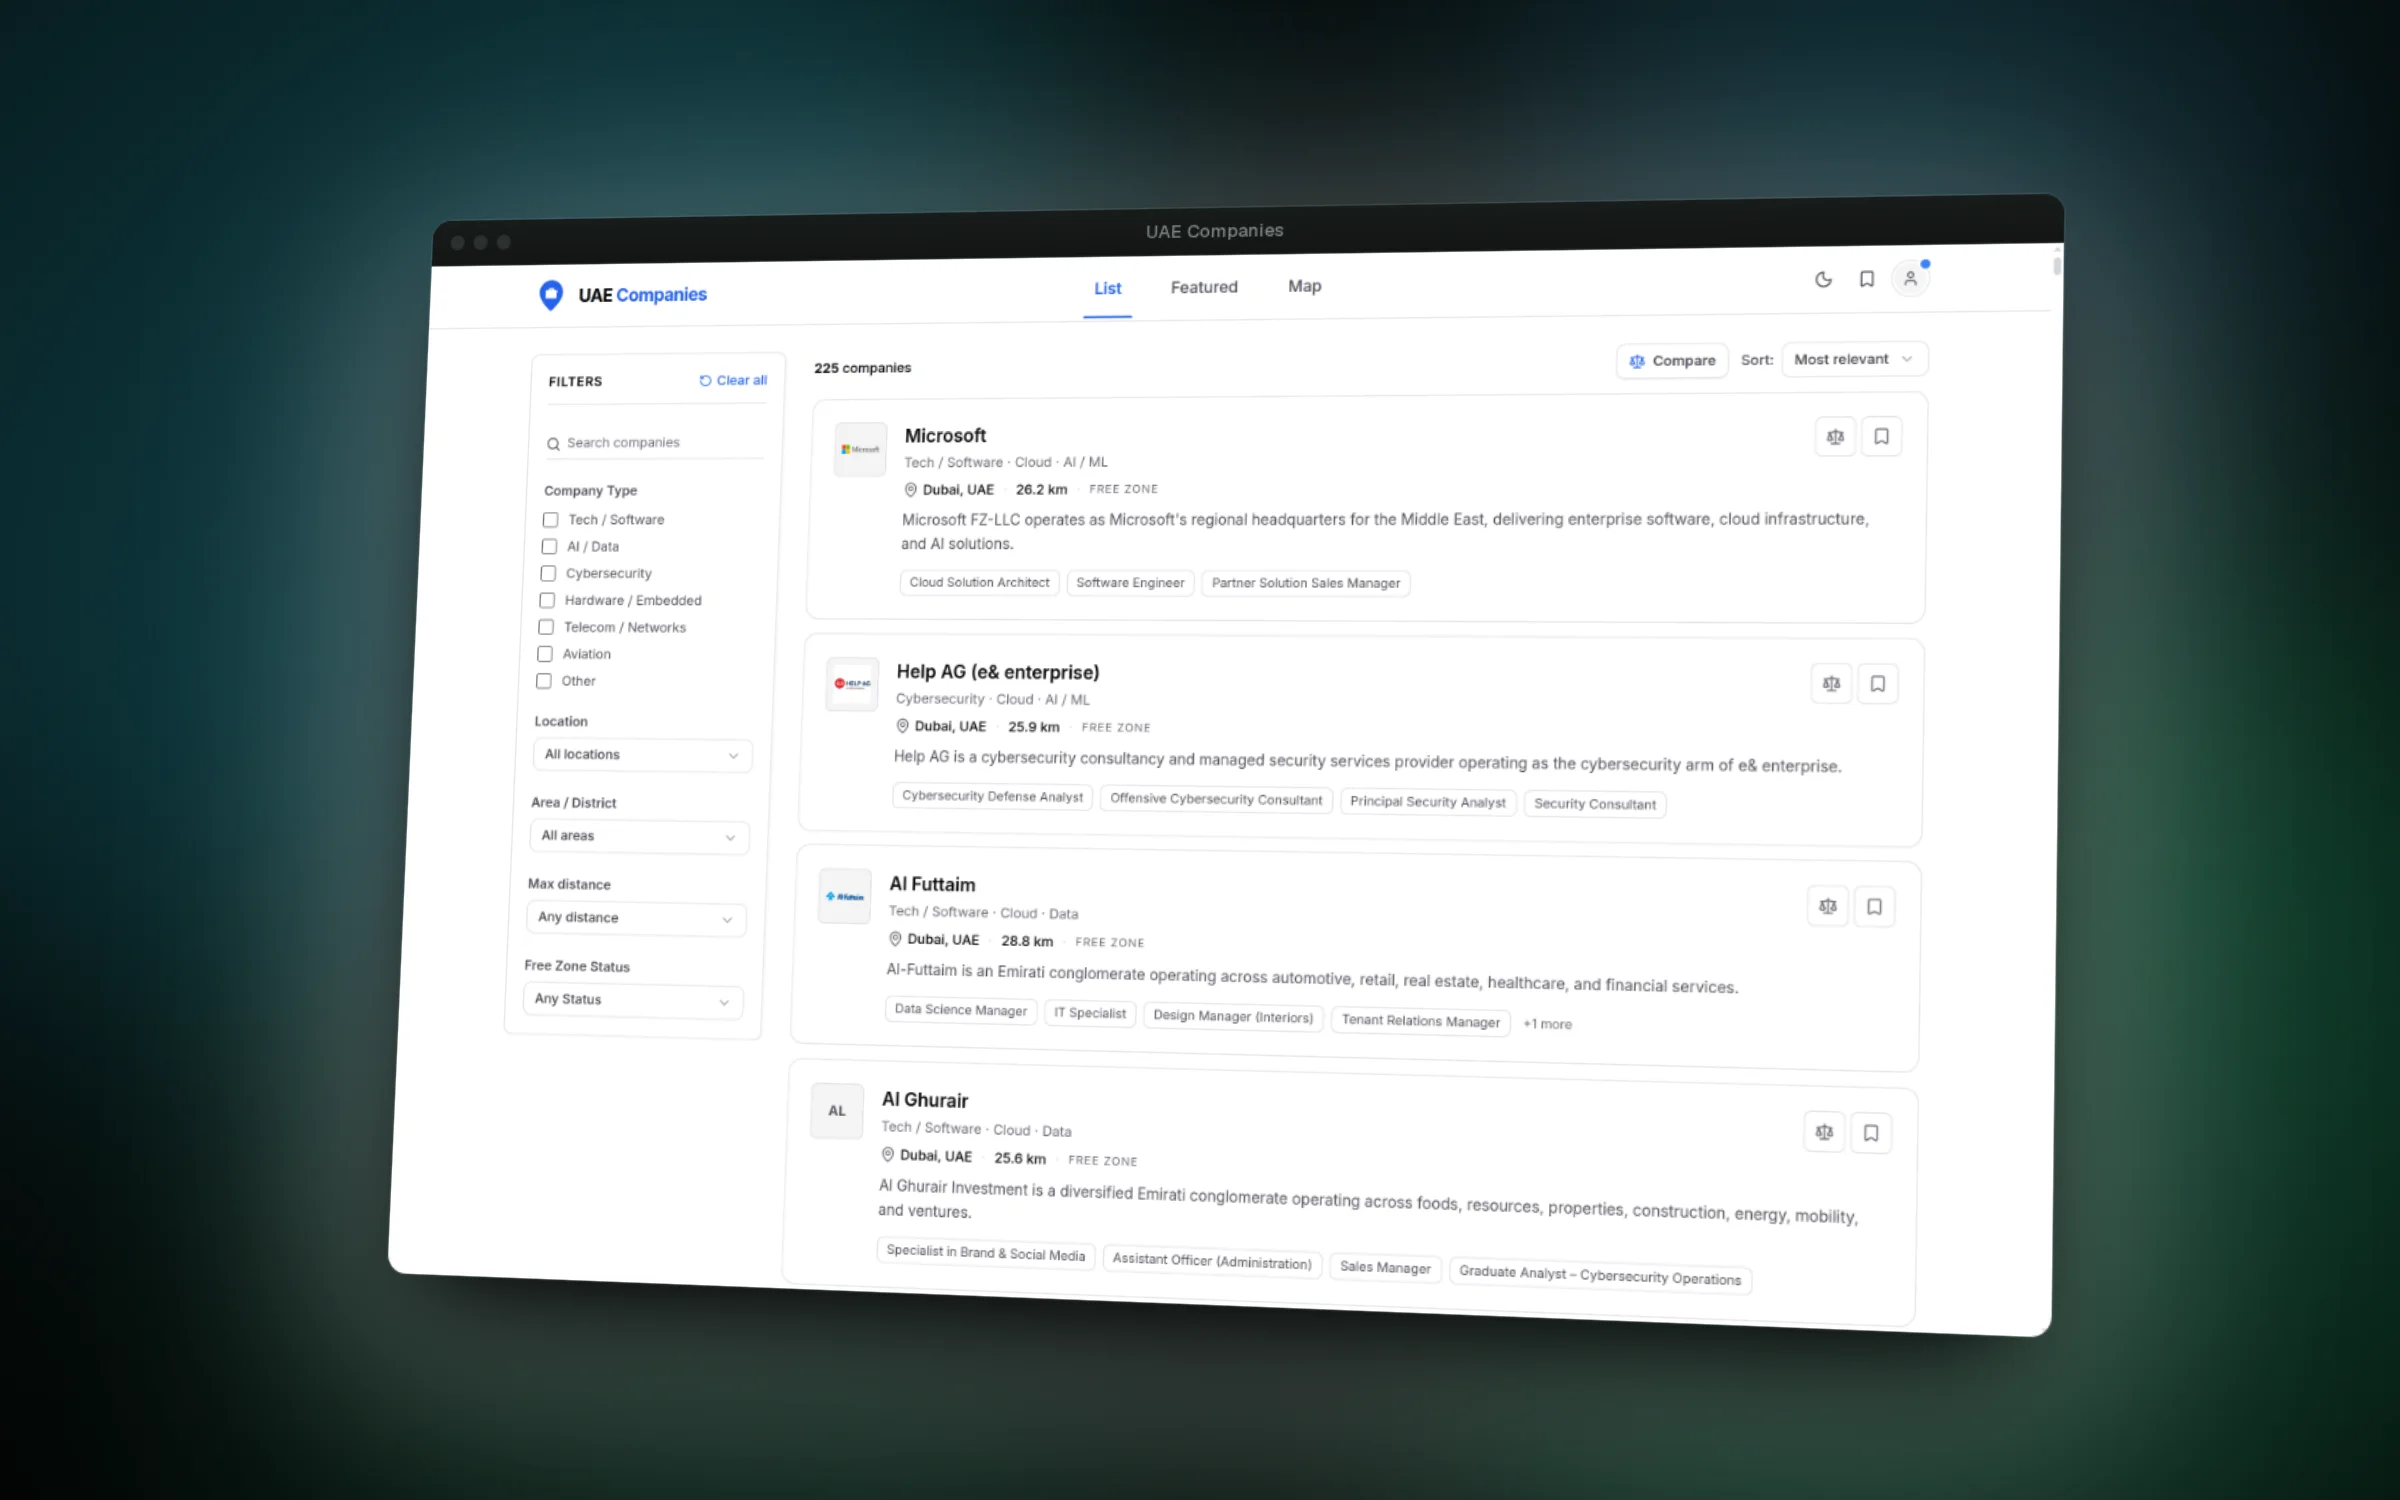Viewport: 2400px width, 1500px height.
Task: Click the location pin on Help AG card
Action: pyautogui.click(x=902, y=726)
